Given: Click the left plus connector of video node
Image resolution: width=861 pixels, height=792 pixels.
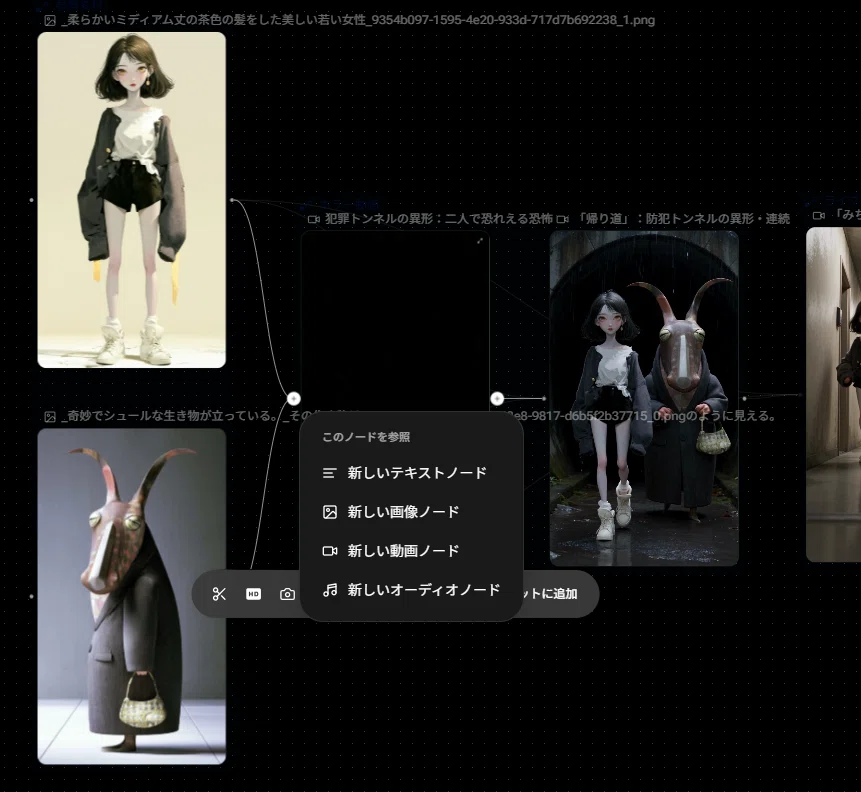Looking at the screenshot, I should click(294, 398).
